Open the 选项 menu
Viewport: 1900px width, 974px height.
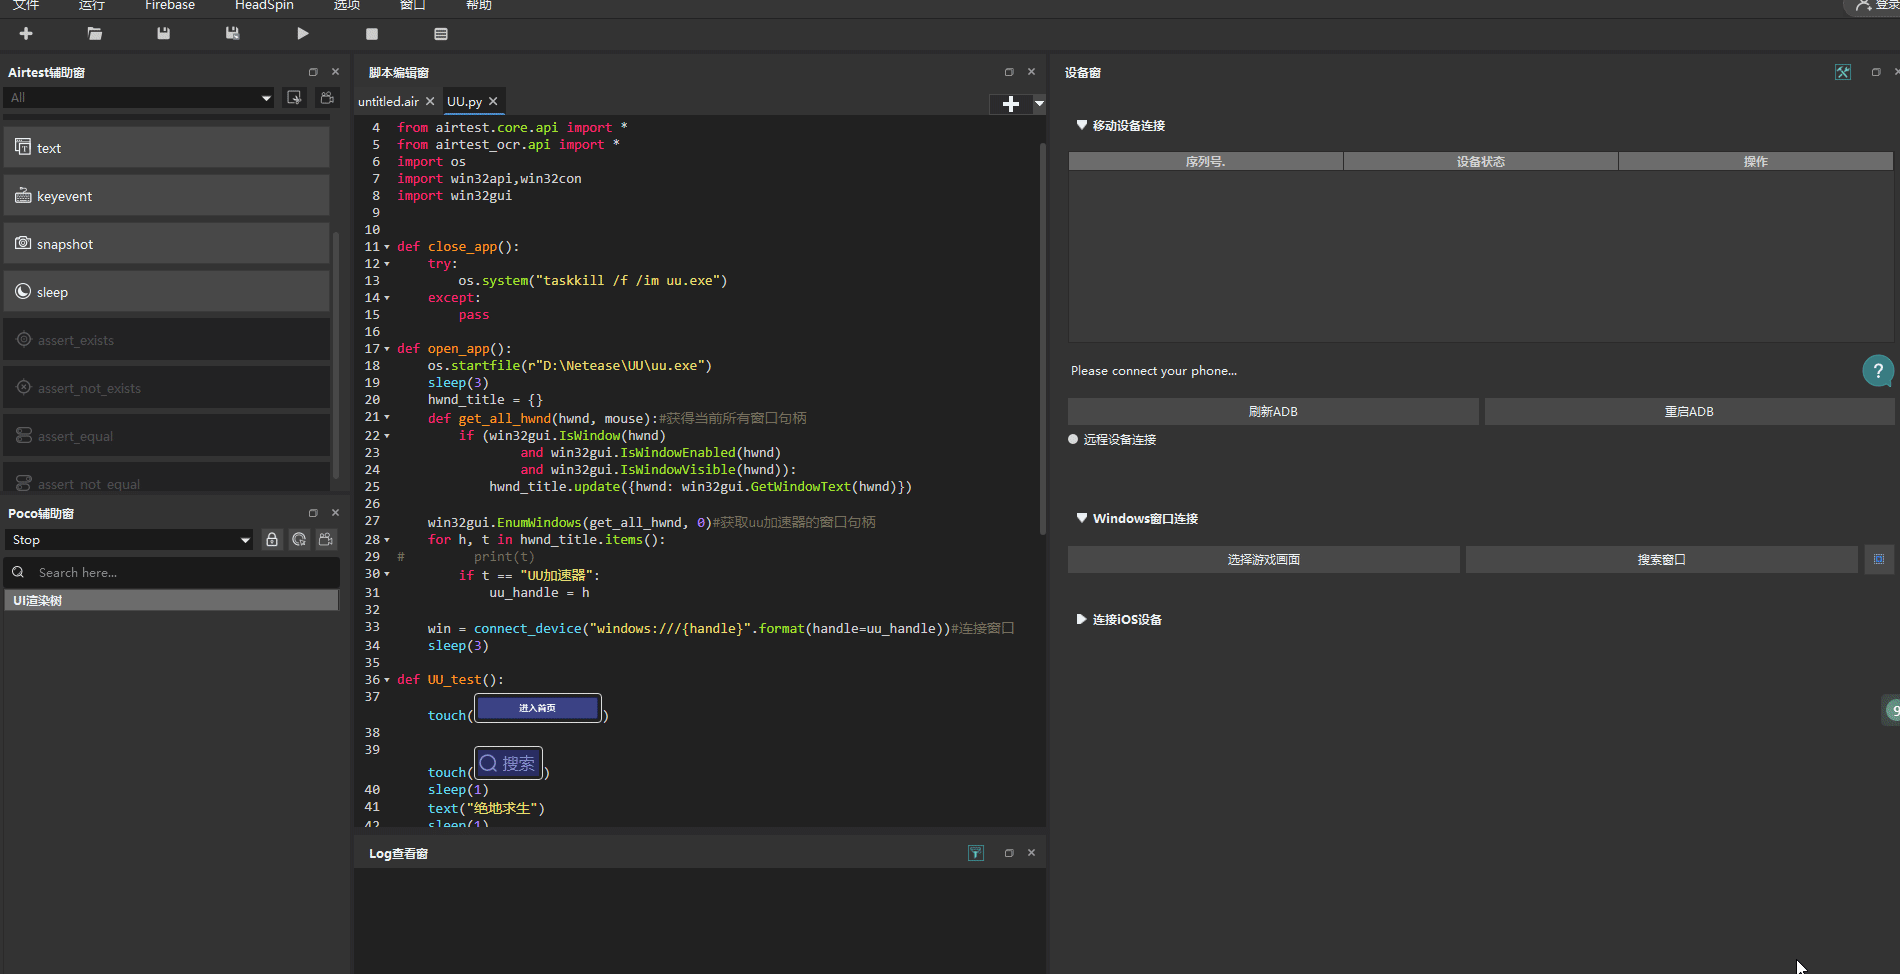coord(347,5)
